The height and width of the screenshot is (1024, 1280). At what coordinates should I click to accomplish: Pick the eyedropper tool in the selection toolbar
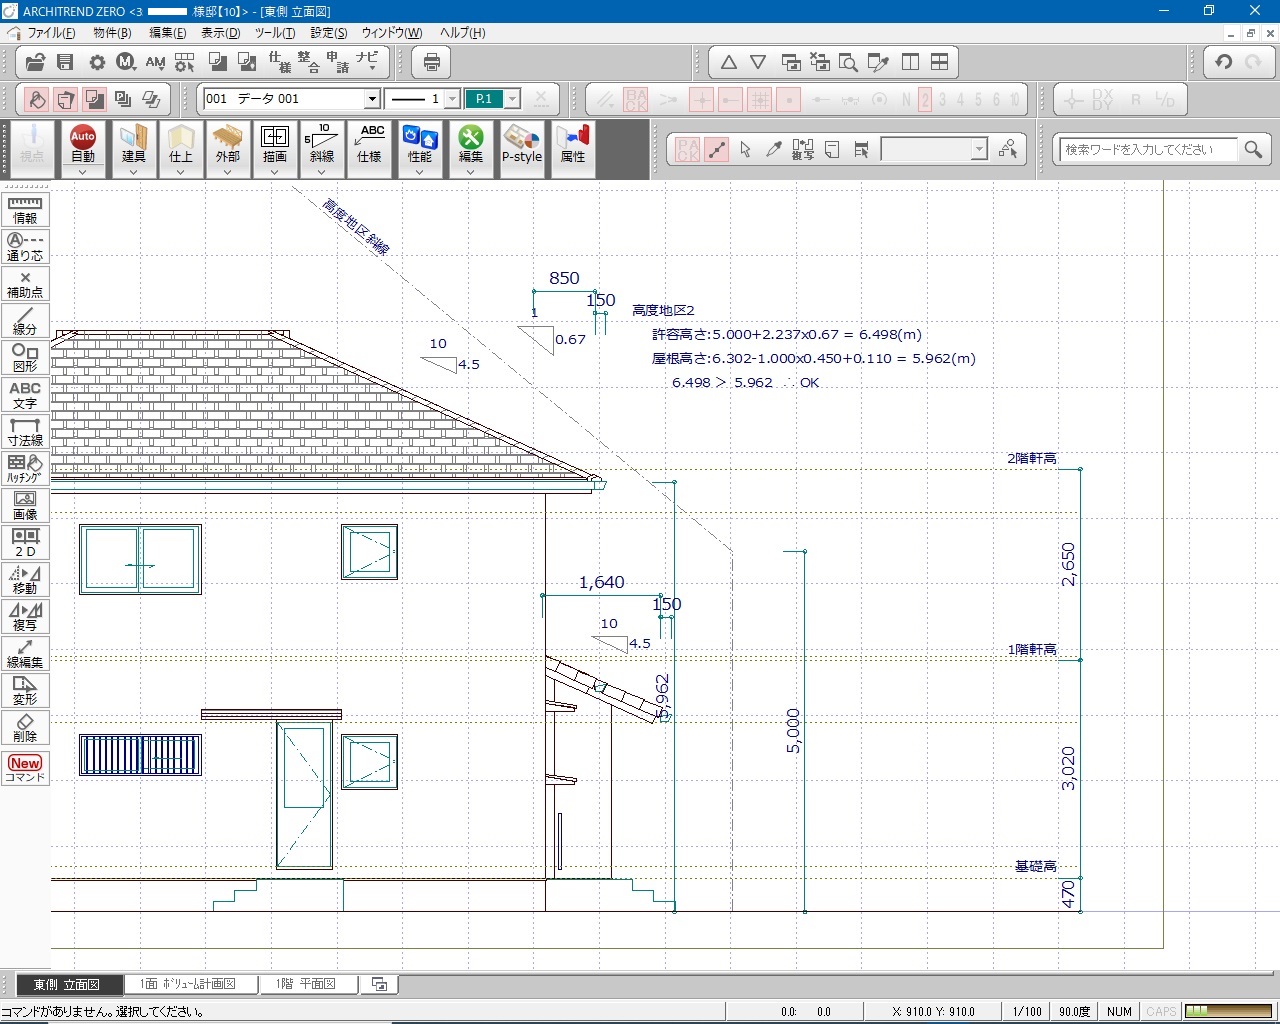tap(773, 150)
